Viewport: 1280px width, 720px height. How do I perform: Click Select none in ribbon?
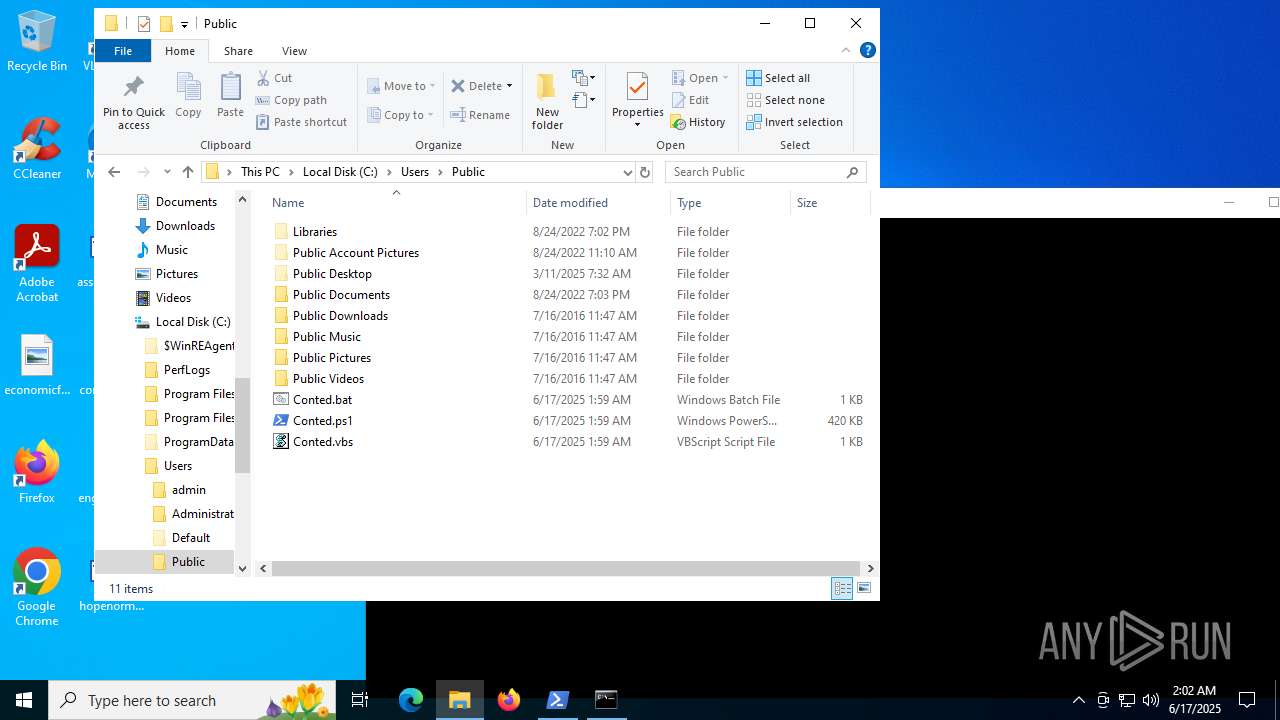click(x=785, y=100)
